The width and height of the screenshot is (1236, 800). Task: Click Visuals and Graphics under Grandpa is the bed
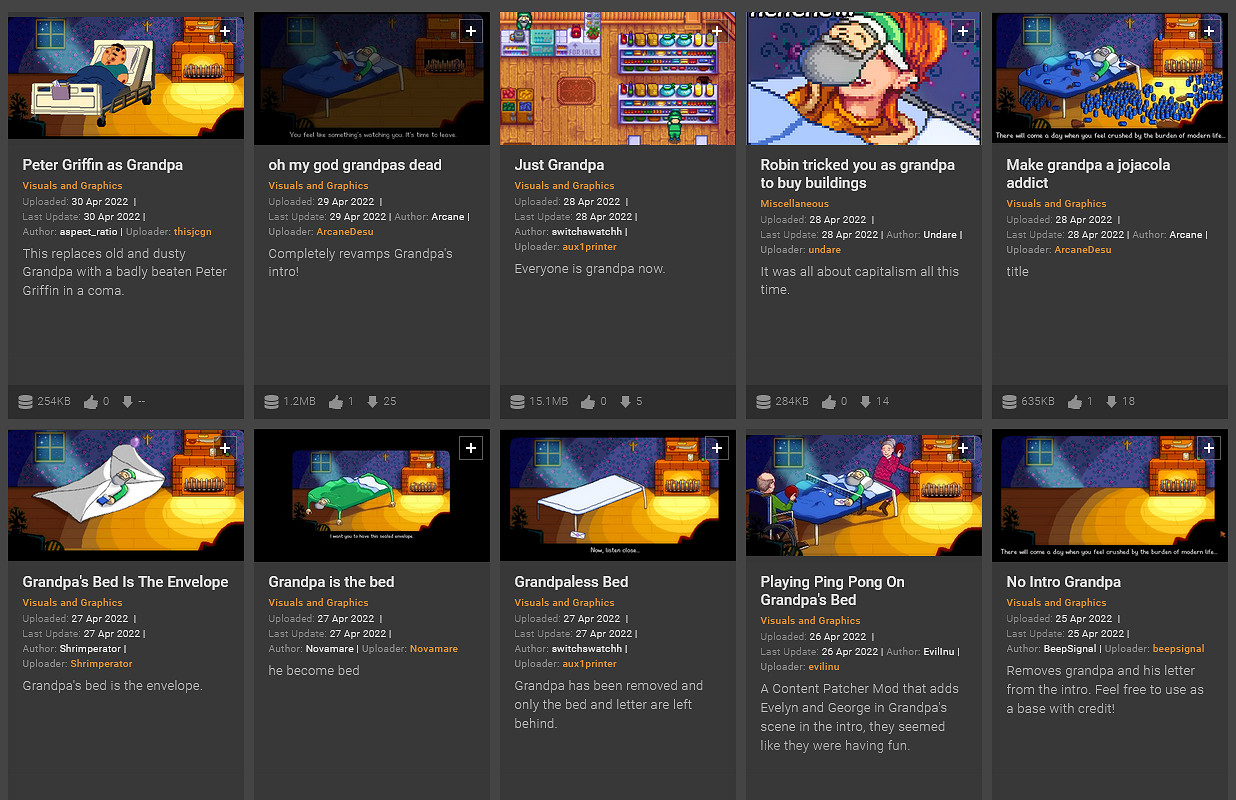tap(318, 603)
